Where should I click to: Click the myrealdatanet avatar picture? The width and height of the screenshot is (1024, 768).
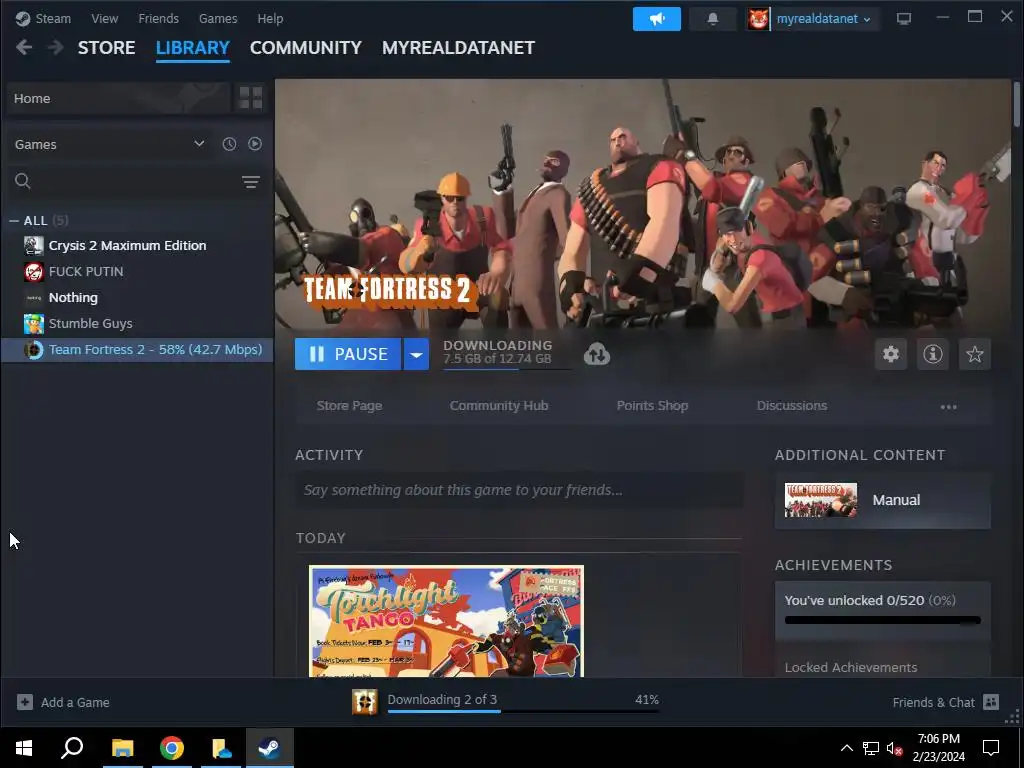758,19
